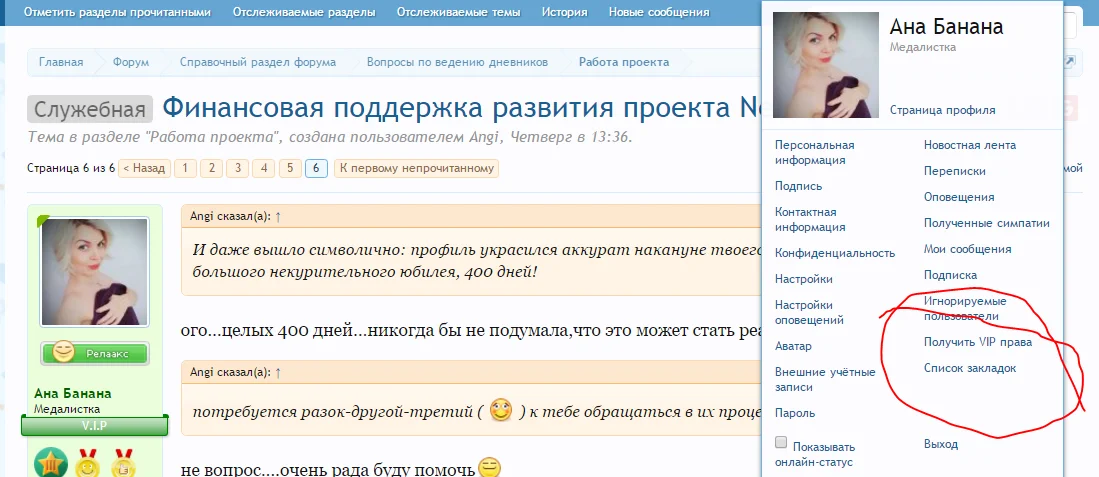Go to page 2 of the thread
1099x477 pixels.
tap(212, 168)
